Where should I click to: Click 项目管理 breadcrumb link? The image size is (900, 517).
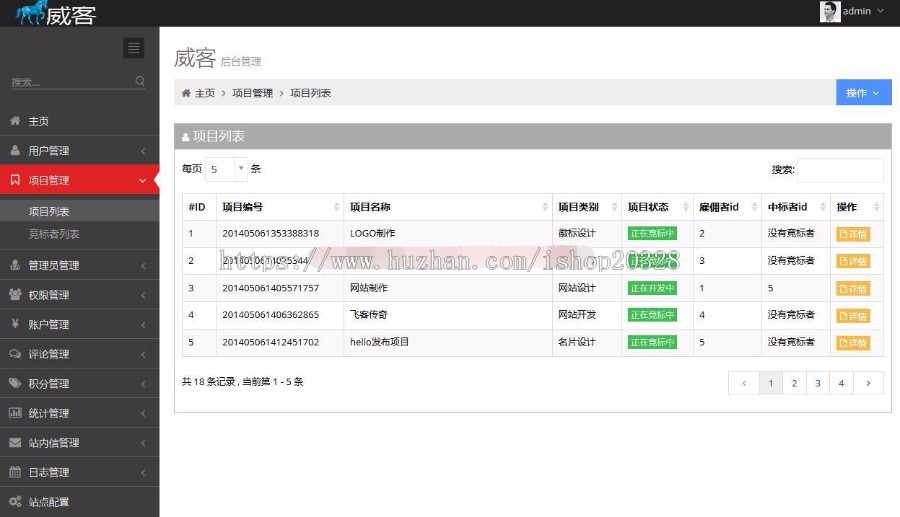click(x=253, y=93)
